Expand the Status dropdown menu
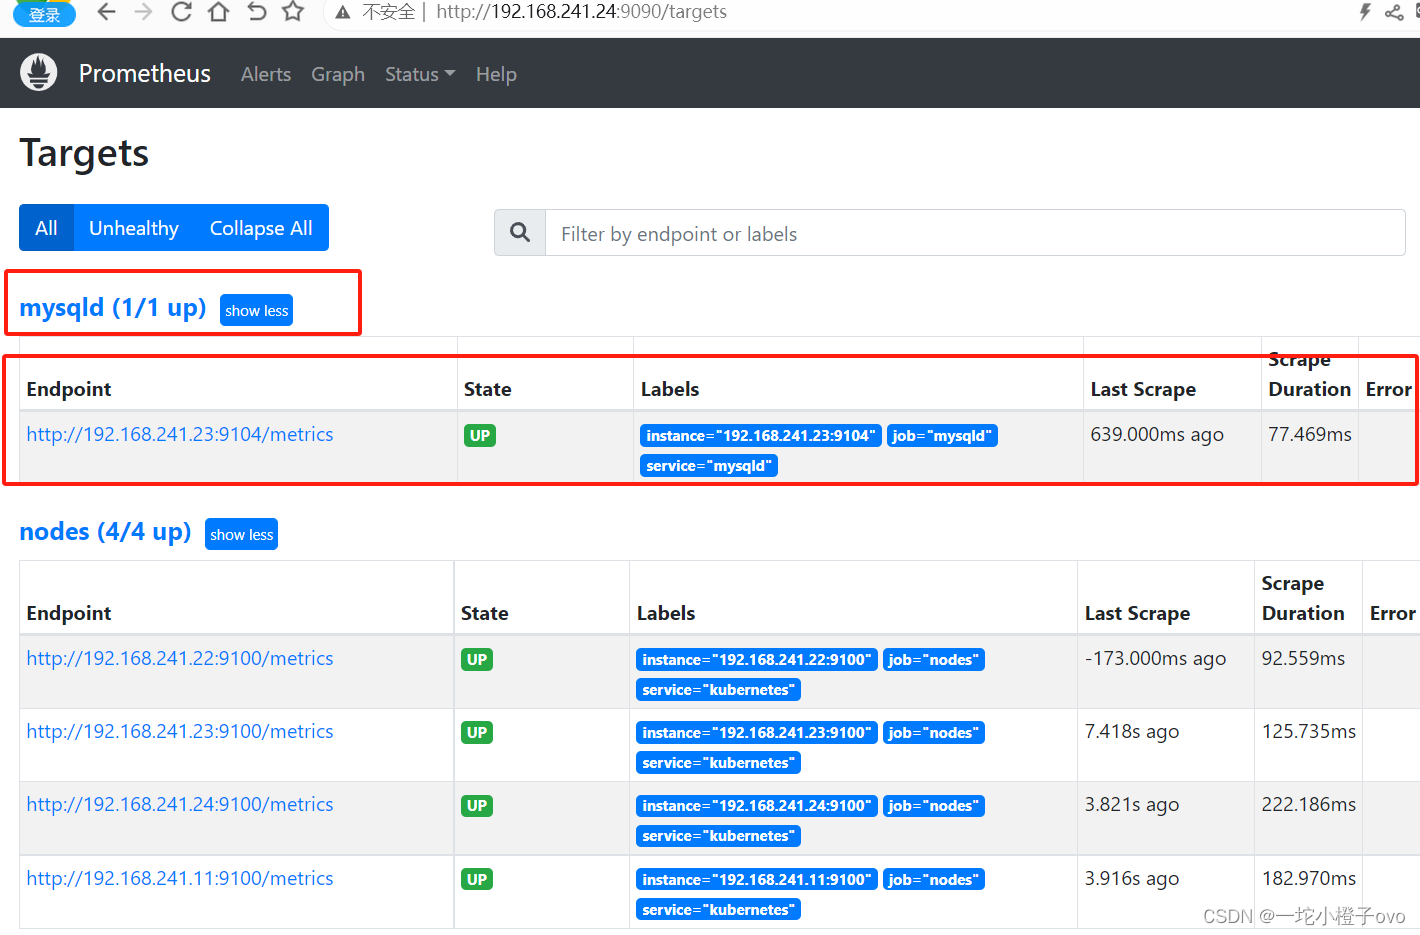This screenshot has width=1420, height=935. click(420, 74)
